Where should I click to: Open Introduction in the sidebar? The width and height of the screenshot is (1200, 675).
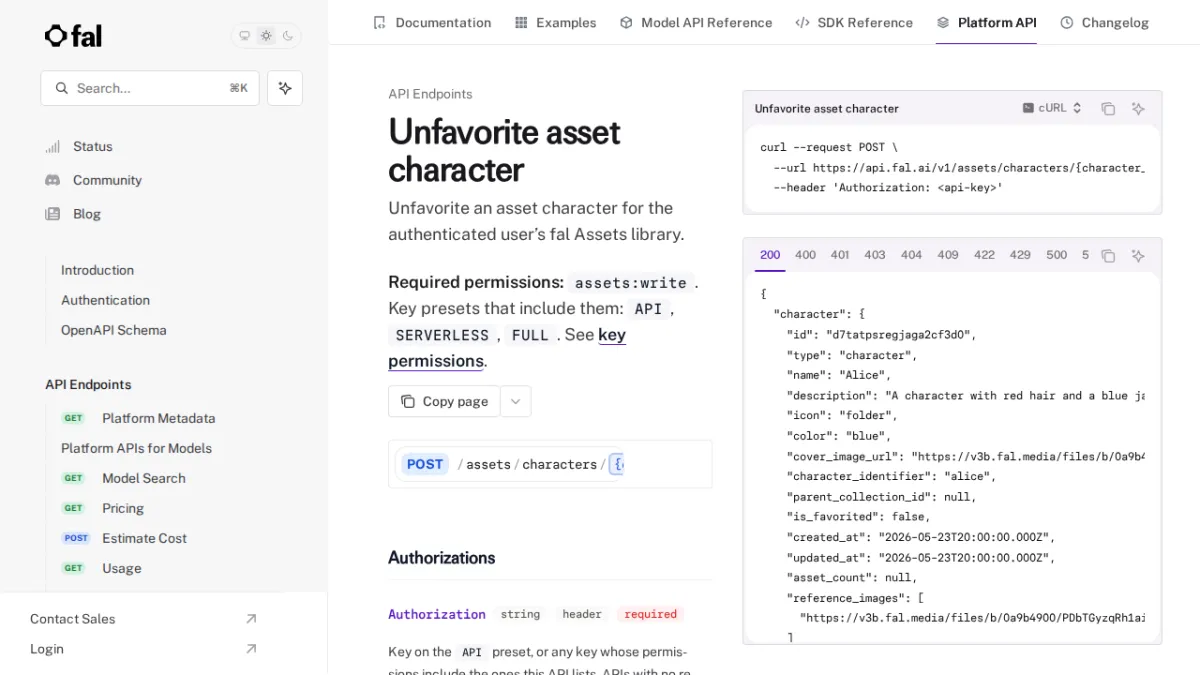[97, 270]
